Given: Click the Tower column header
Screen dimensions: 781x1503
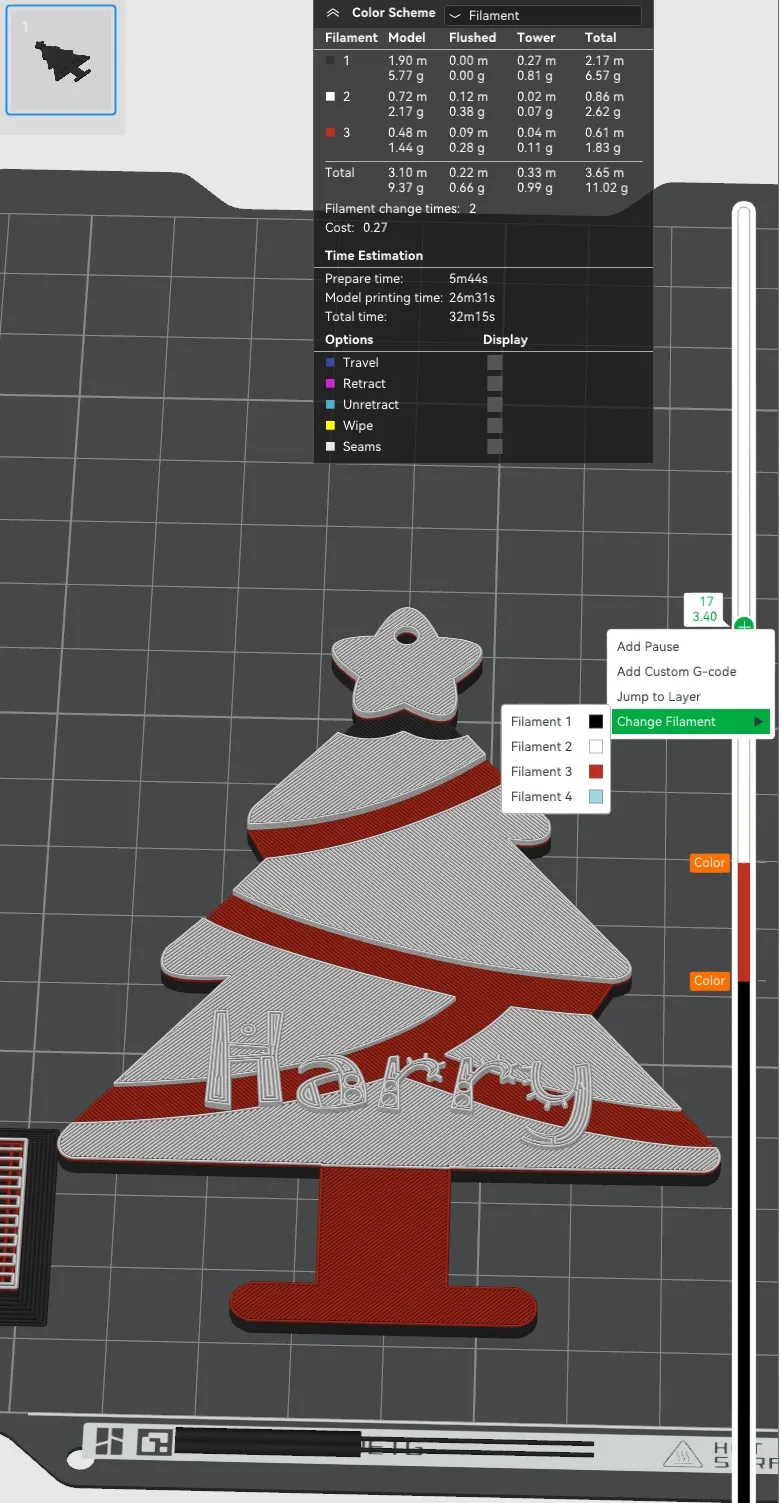Looking at the screenshot, I should [x=536, y=38].
